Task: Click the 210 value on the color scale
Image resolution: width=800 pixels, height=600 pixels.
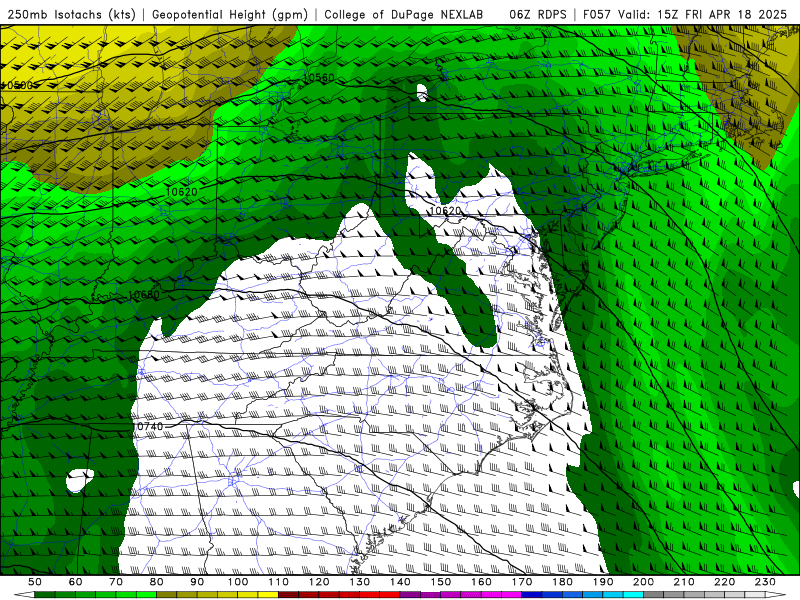Action: pyautogui.click(x=684, y=582)
